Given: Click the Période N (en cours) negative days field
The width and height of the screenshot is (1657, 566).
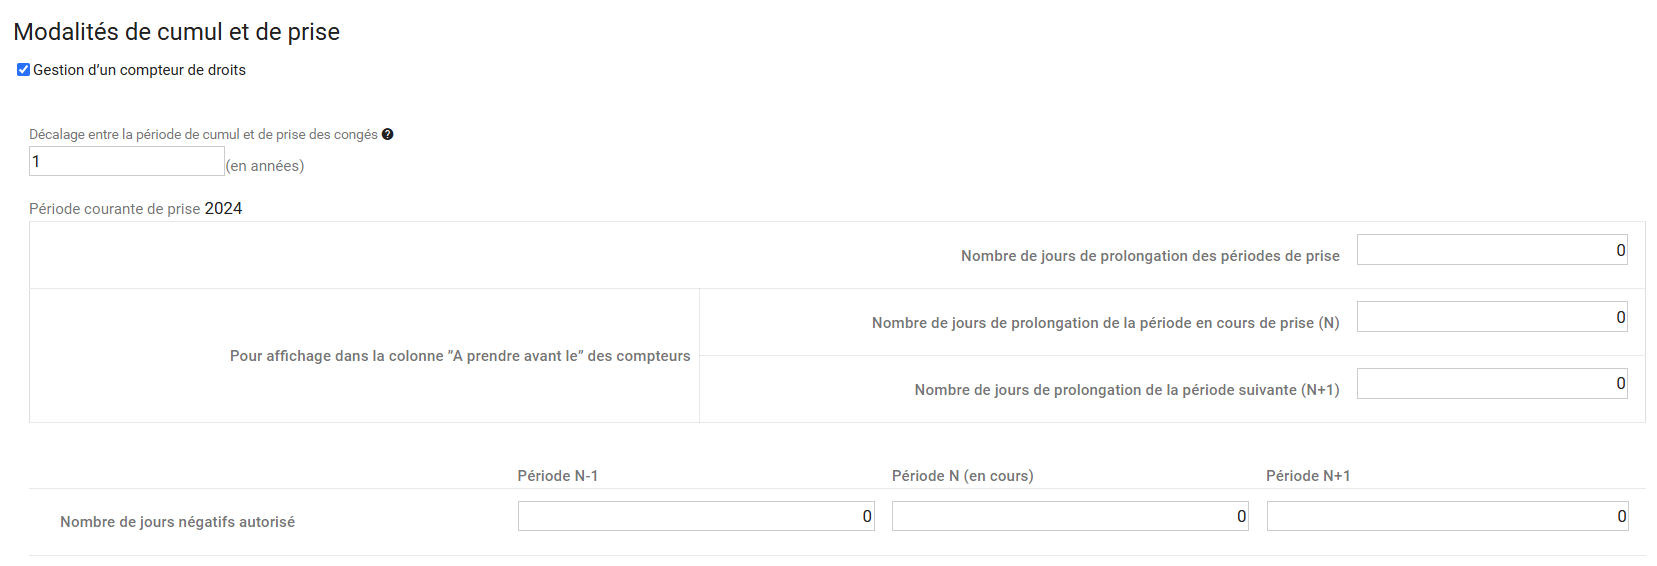Looking at the screenshot, I should [1070, 516].
